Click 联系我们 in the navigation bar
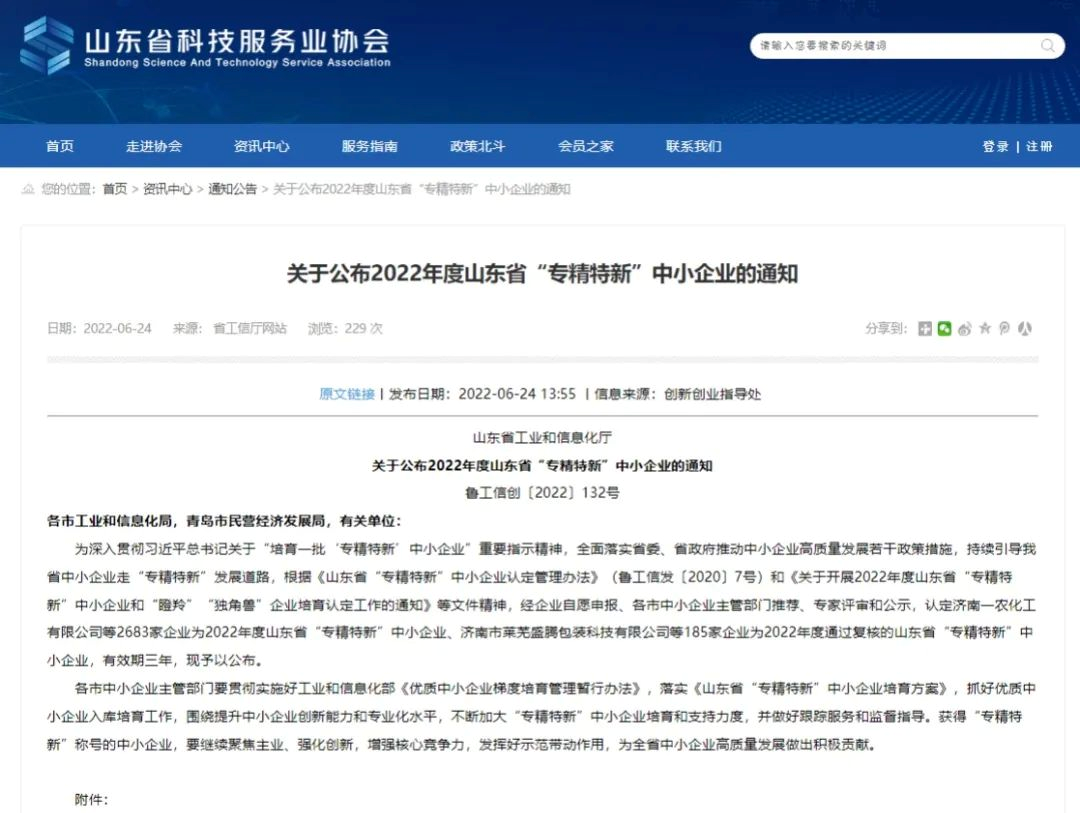 tap(694, 146)
